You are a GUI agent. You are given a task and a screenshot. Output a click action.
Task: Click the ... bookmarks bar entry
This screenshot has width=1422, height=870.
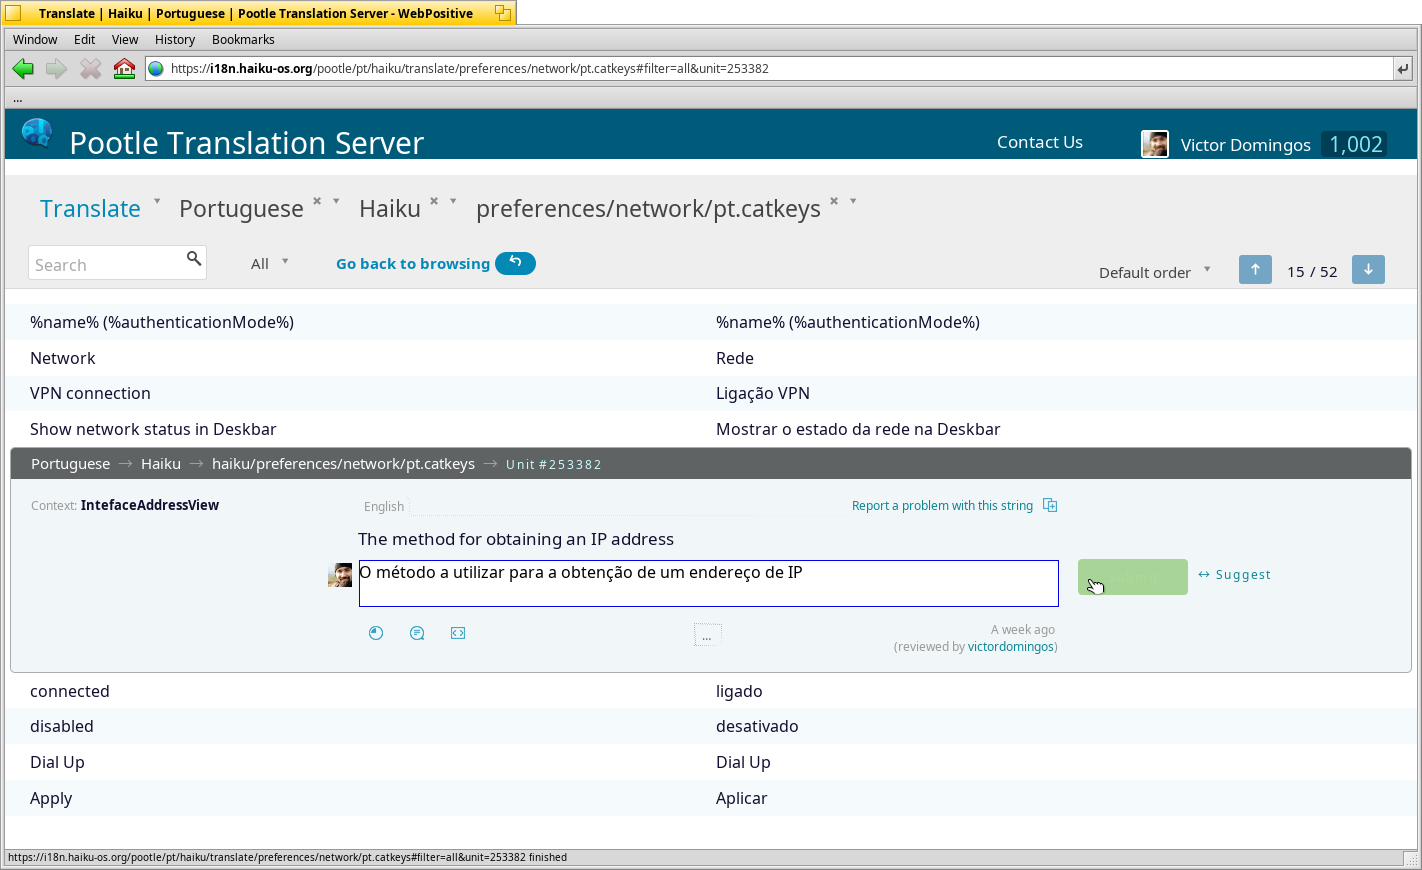[x=18, y=98]
